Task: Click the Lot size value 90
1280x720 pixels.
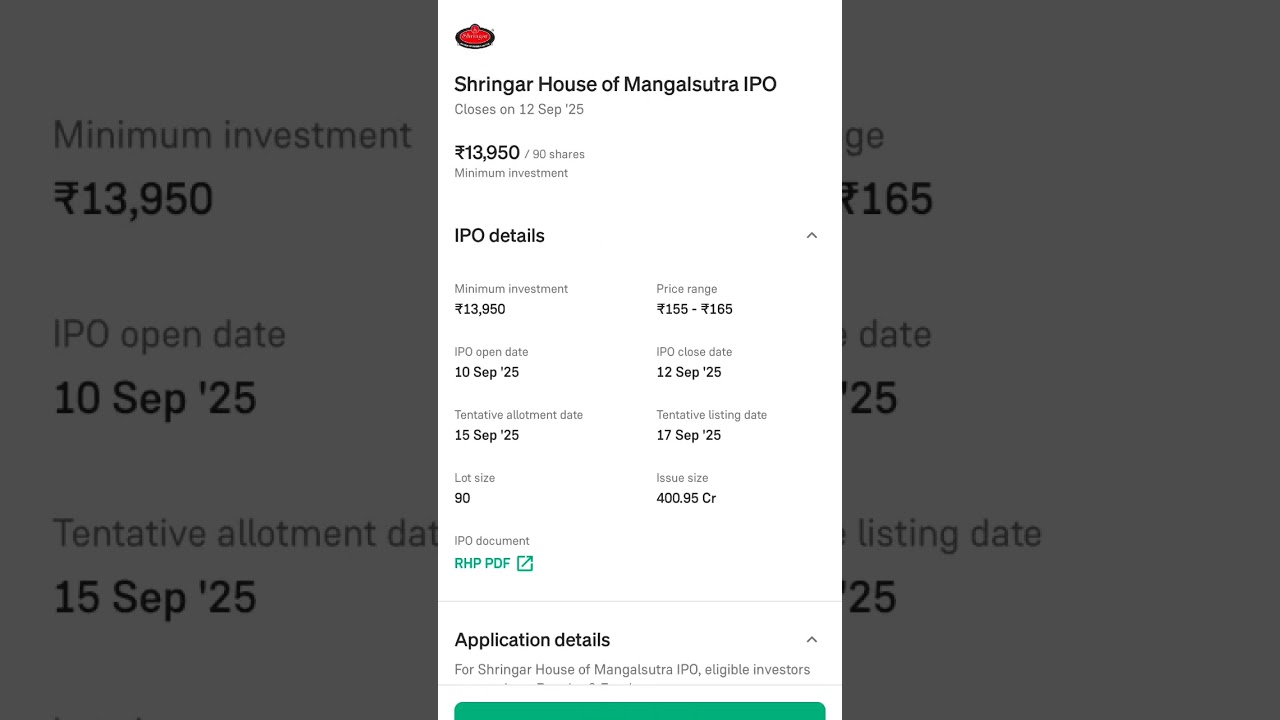Action: tap(462, 498)
